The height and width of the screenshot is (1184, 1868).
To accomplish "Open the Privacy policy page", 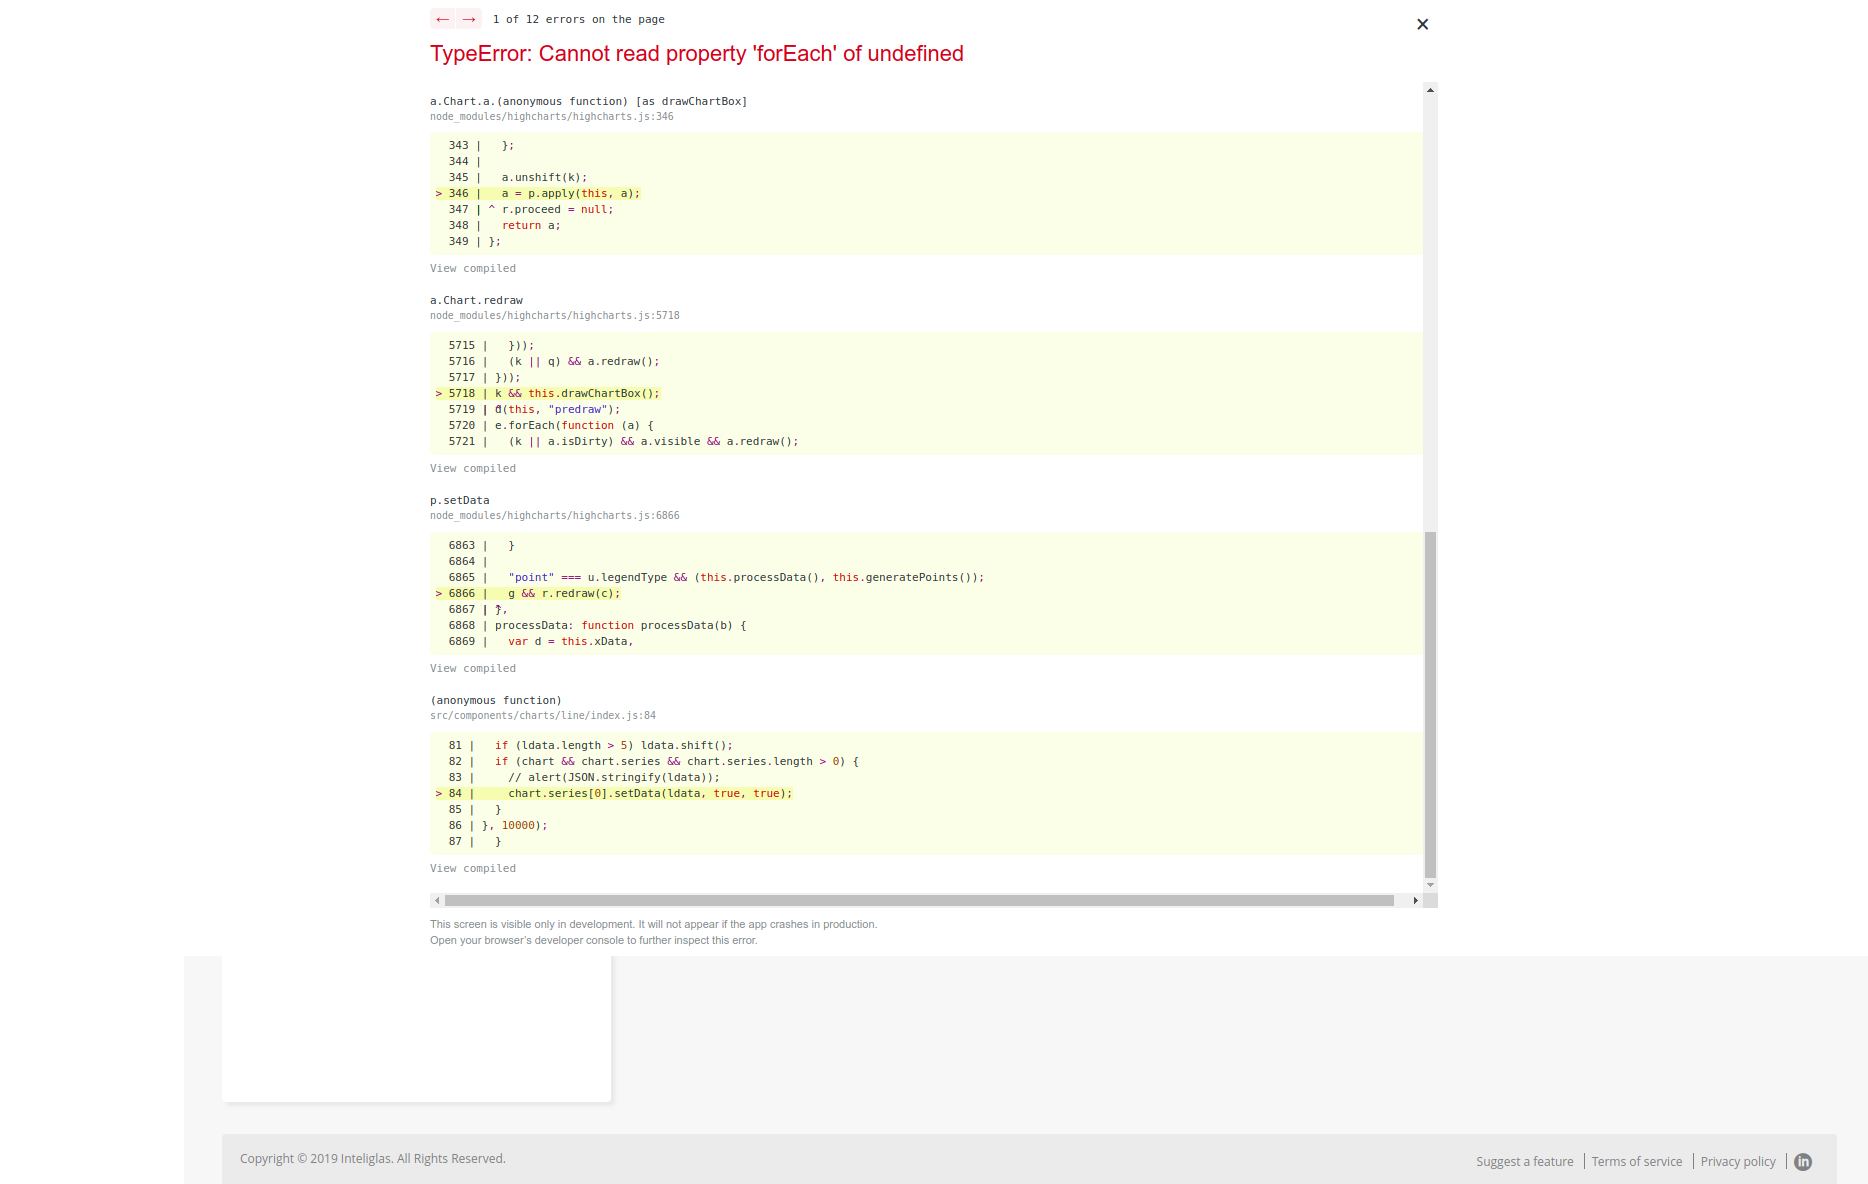I will (1738, 1161).
